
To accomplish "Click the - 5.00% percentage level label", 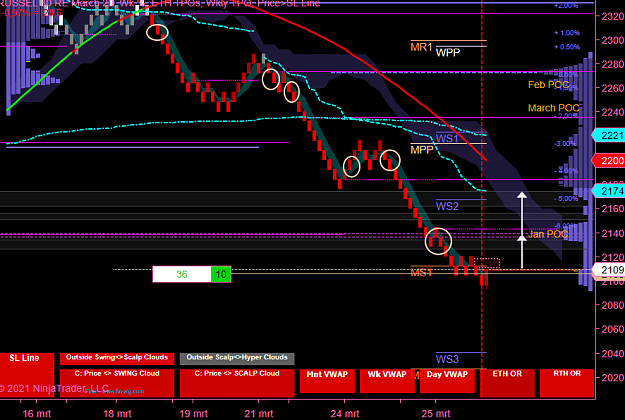I will [566, 198].
